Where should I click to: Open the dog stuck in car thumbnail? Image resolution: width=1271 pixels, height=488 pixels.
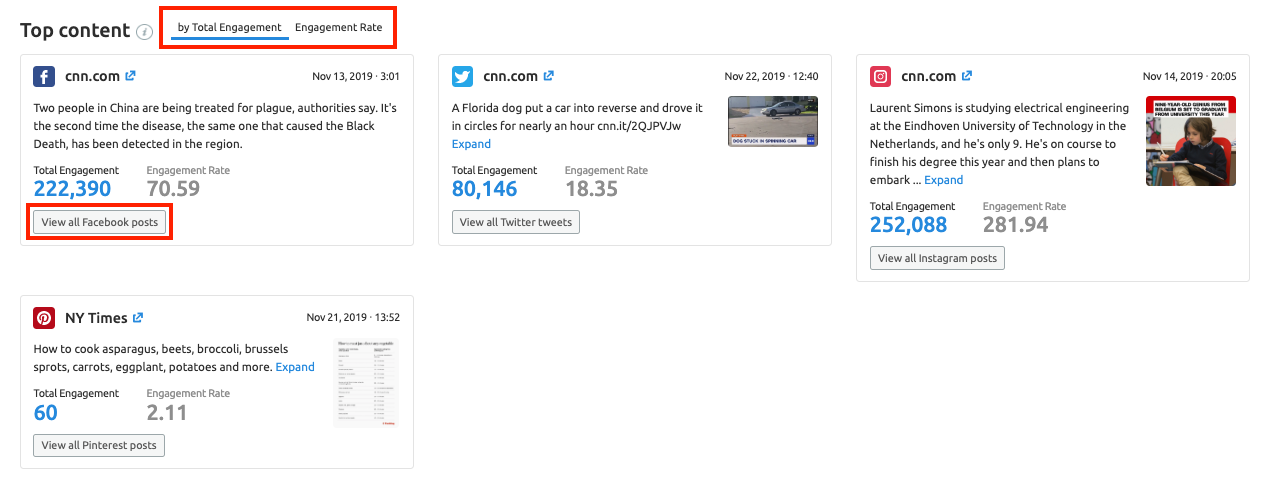(772, 121)
